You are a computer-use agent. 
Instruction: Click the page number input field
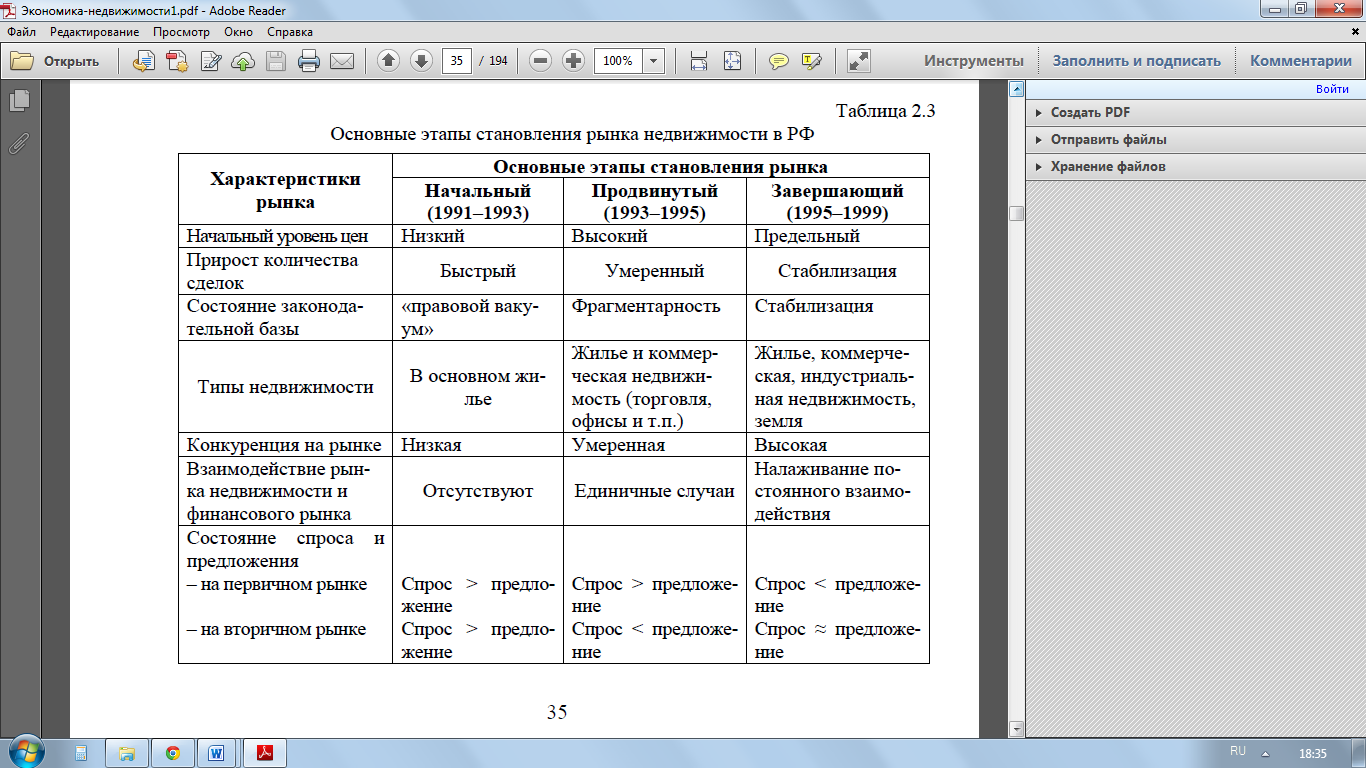coord(457,61)
